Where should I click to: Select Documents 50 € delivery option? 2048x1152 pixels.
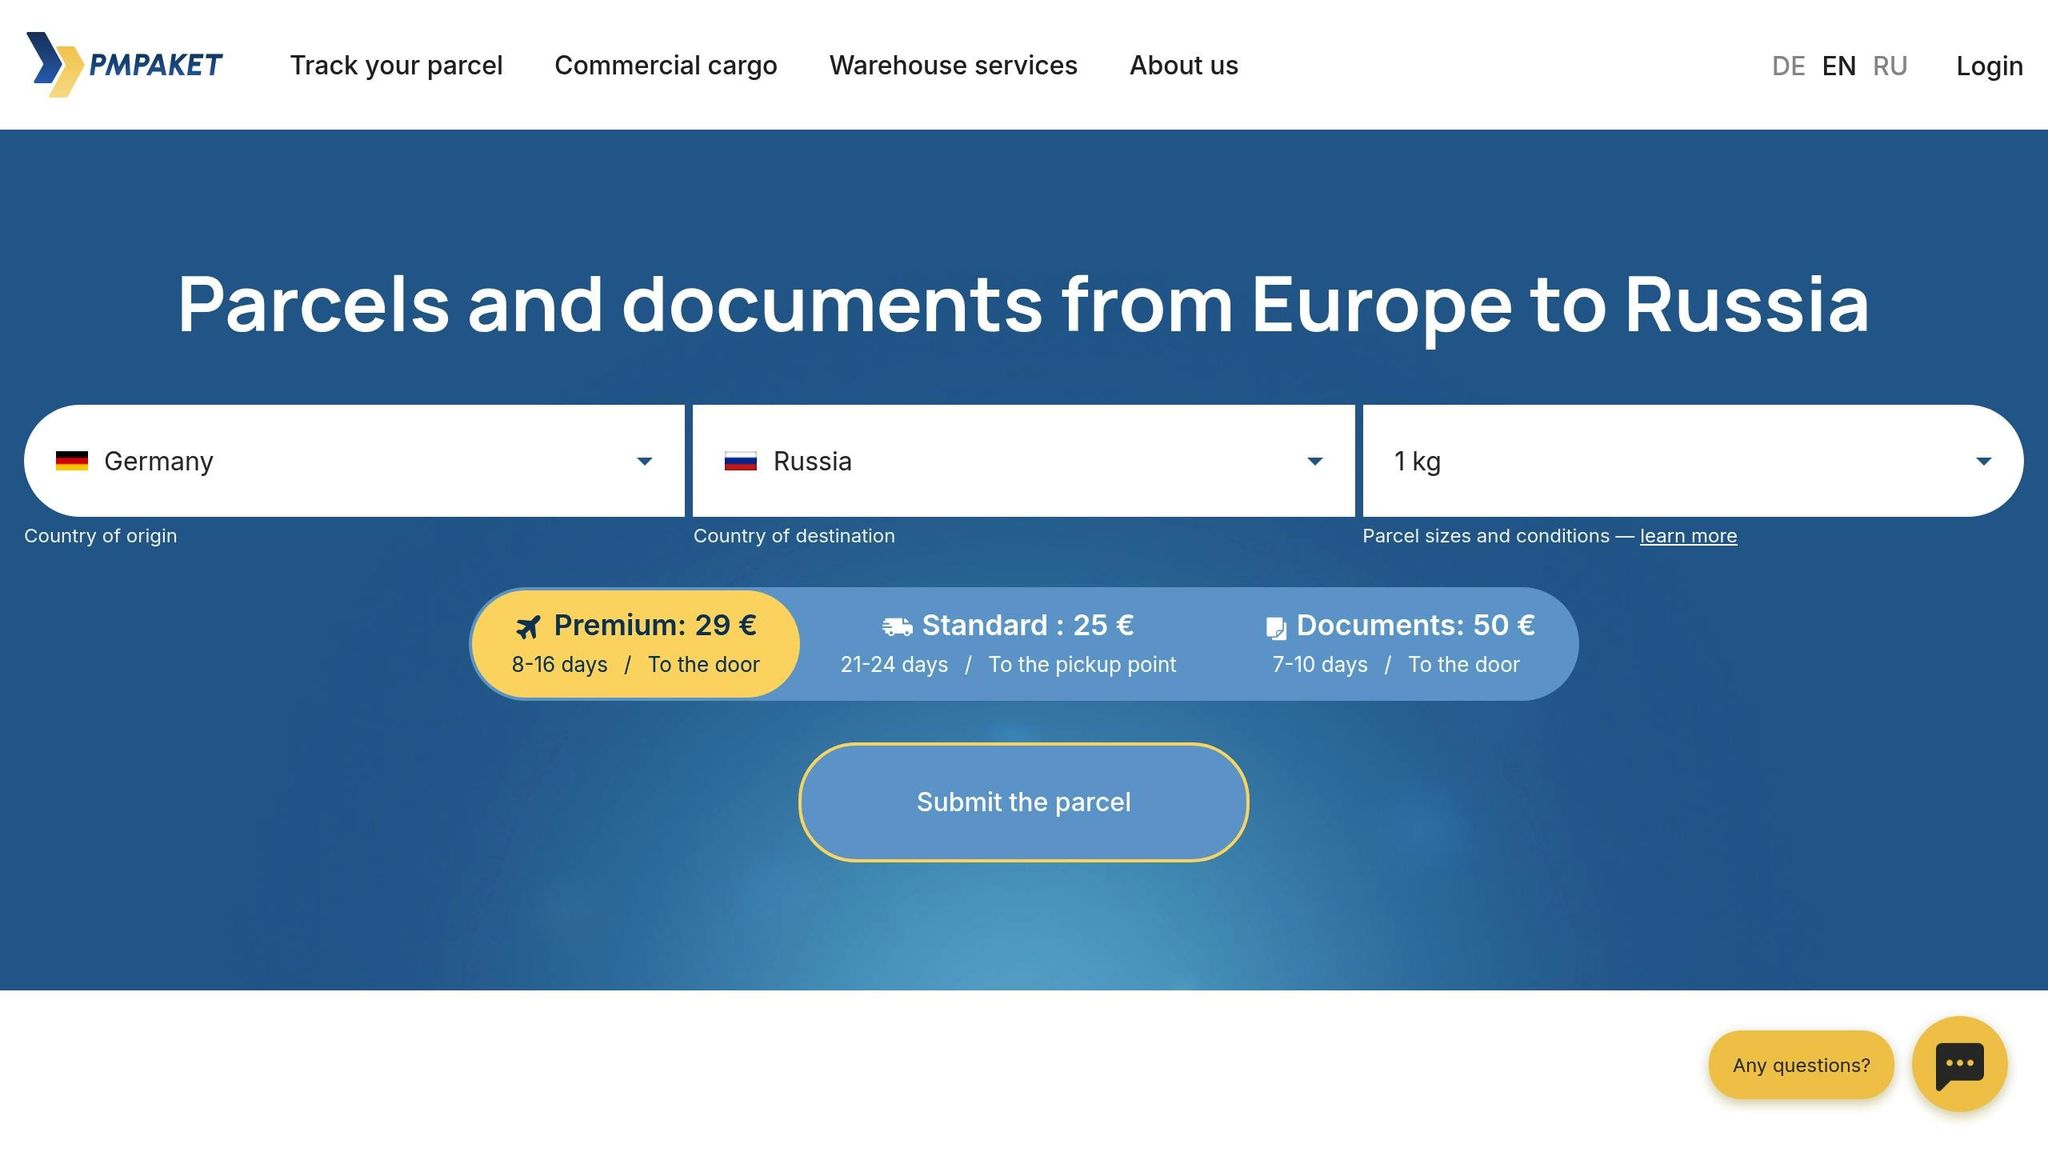click(1398, 644)
